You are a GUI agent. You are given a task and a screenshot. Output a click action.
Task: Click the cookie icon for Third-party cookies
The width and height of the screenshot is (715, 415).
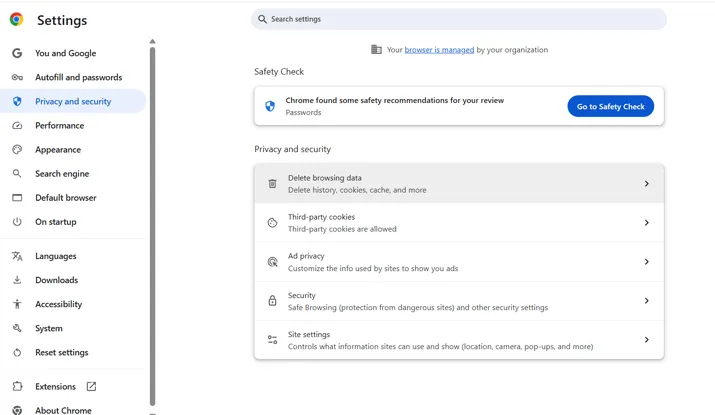[272, 223]
